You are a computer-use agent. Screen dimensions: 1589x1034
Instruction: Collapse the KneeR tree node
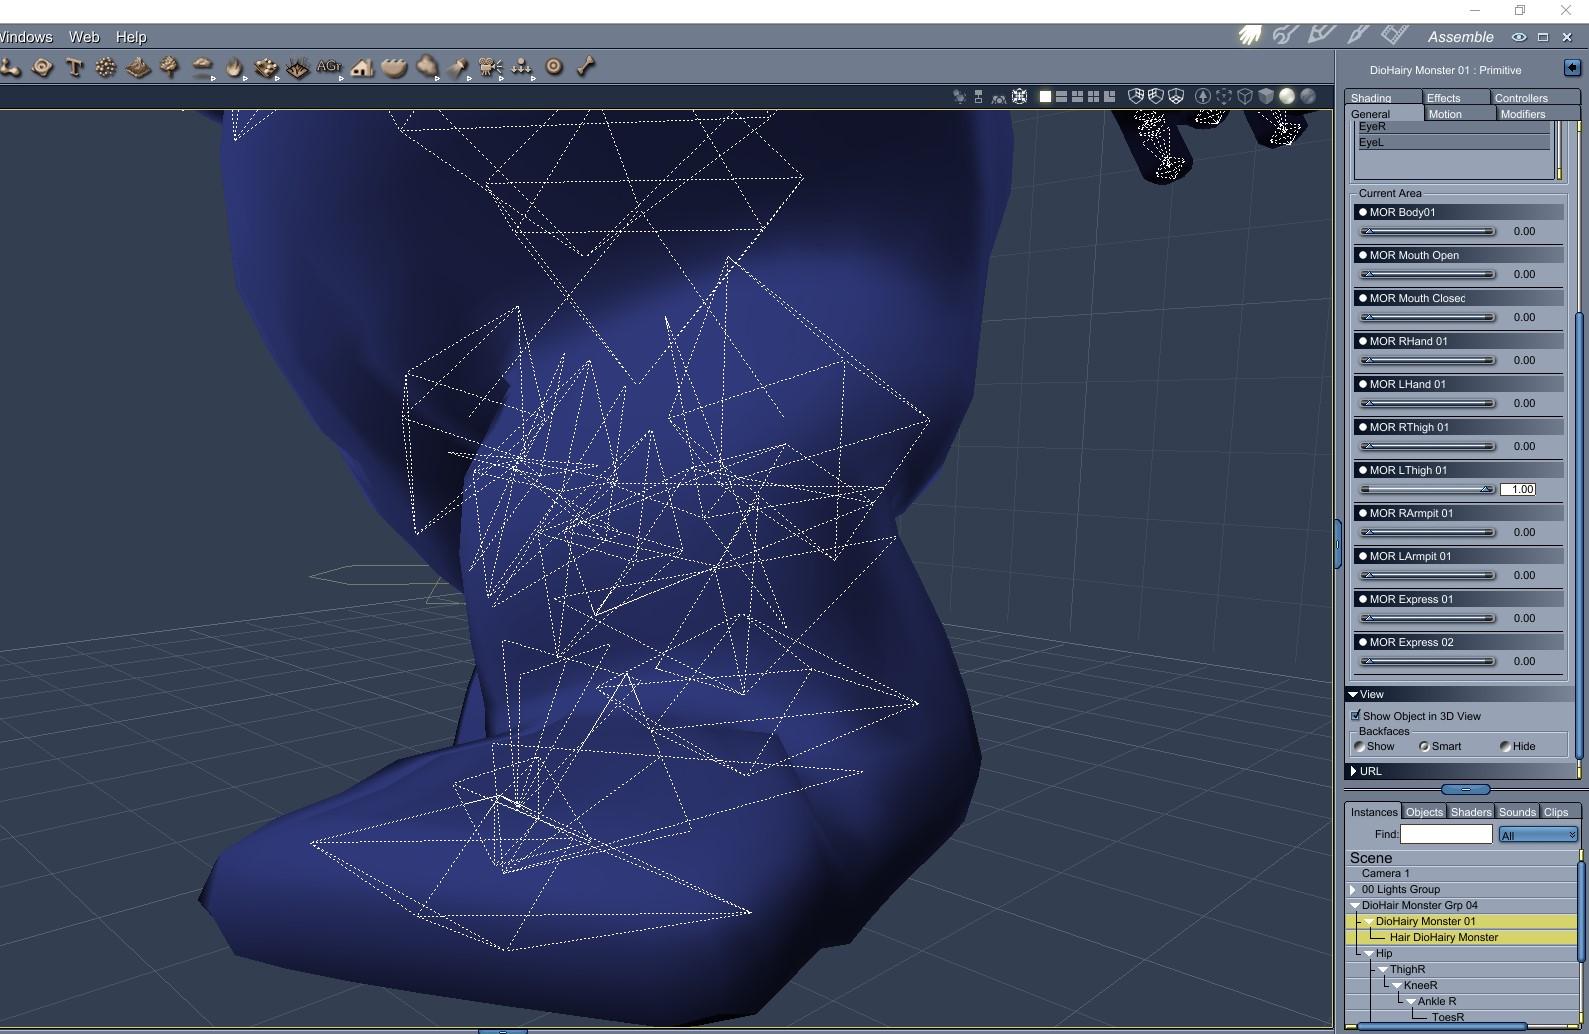tap(1396, 985)
